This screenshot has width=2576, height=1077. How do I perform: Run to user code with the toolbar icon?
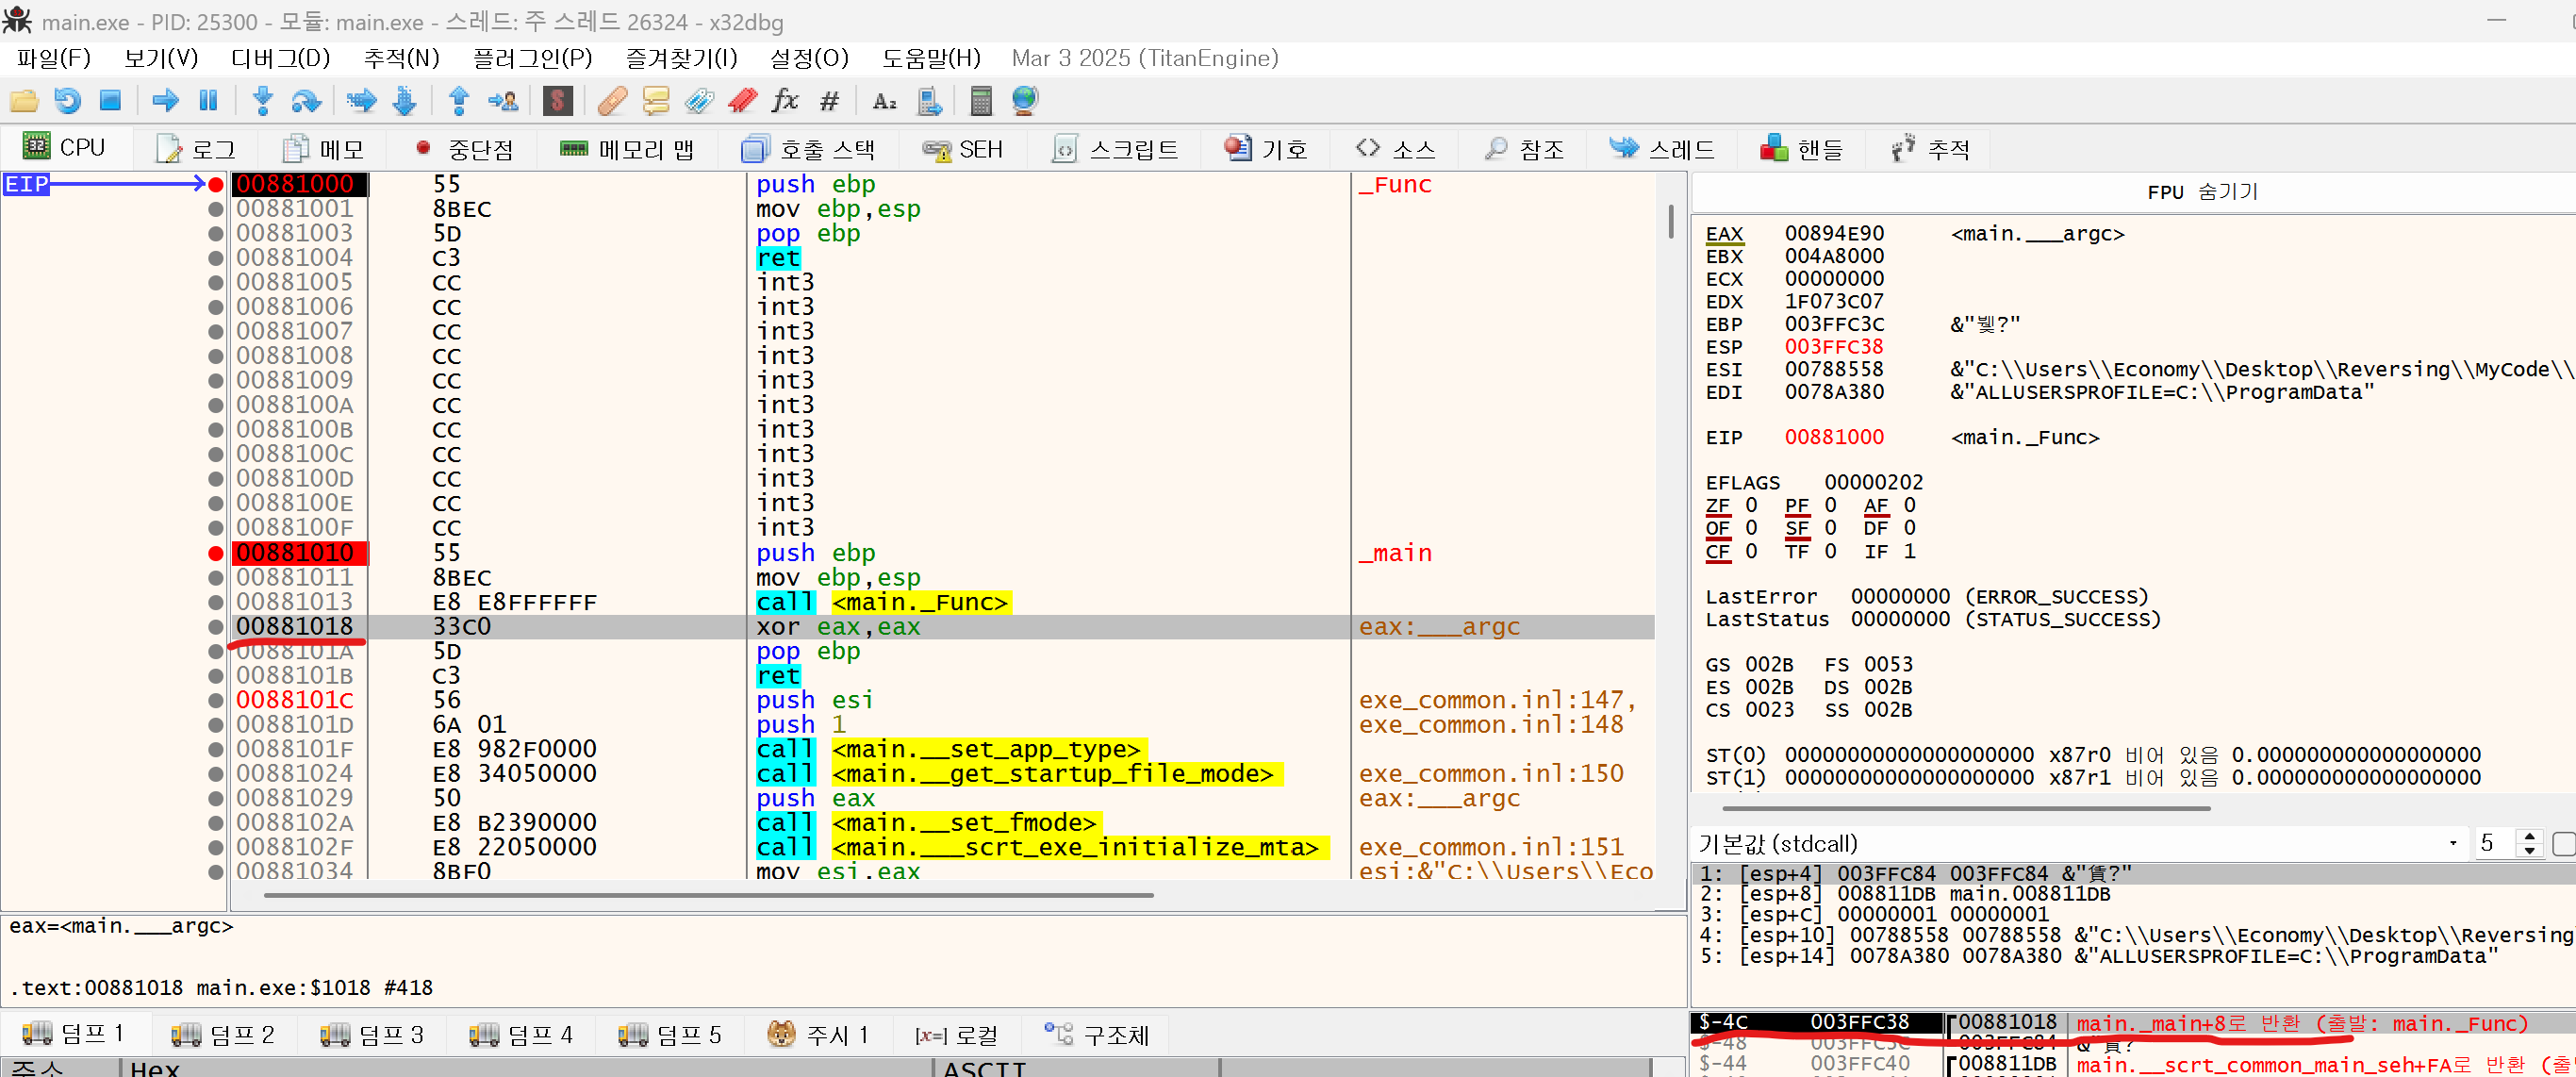coord(503,100)
